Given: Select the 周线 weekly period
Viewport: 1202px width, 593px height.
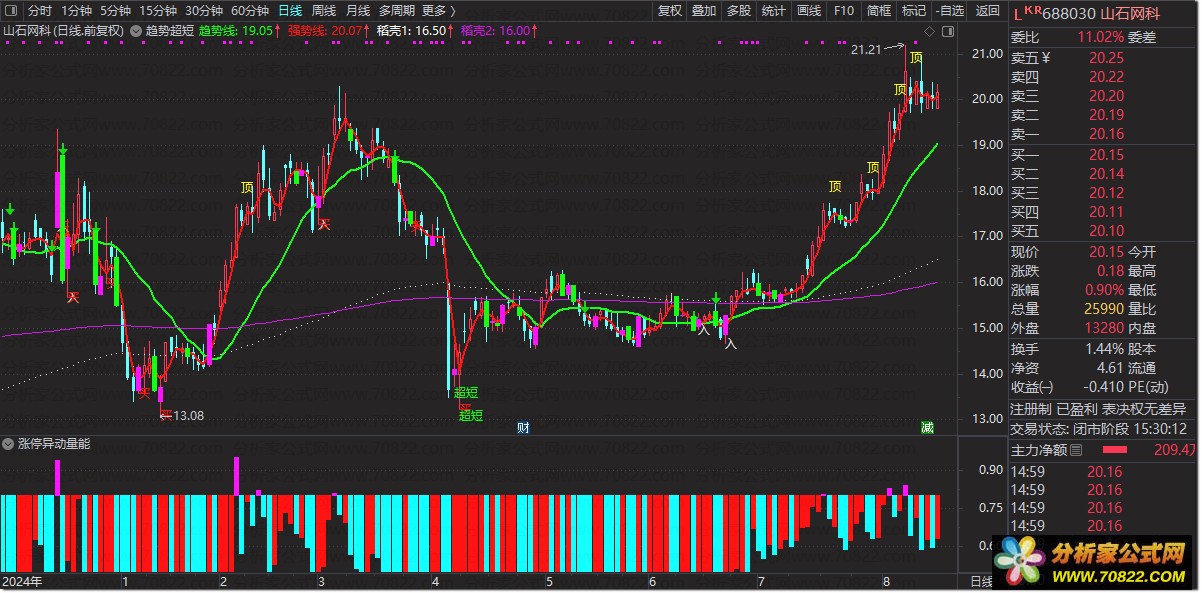Looking at the screenshot, I should coord(324,11).
